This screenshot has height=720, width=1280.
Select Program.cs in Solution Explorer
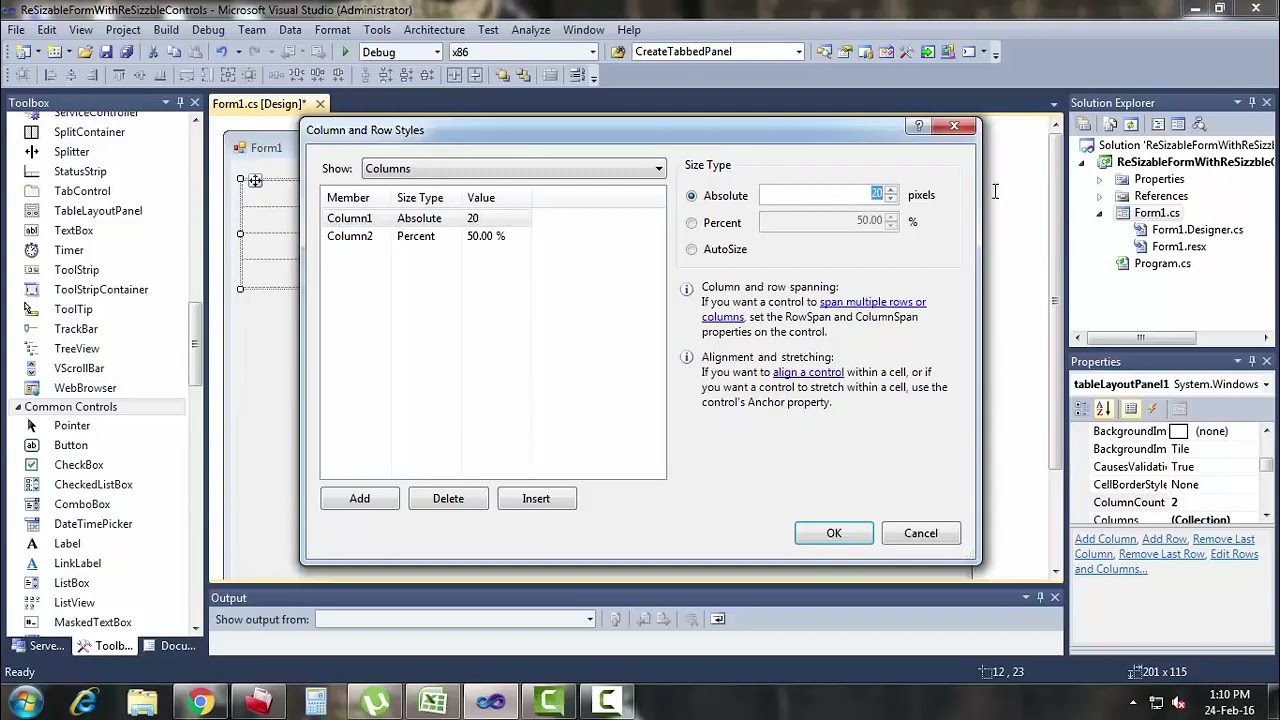point(1162,264)
